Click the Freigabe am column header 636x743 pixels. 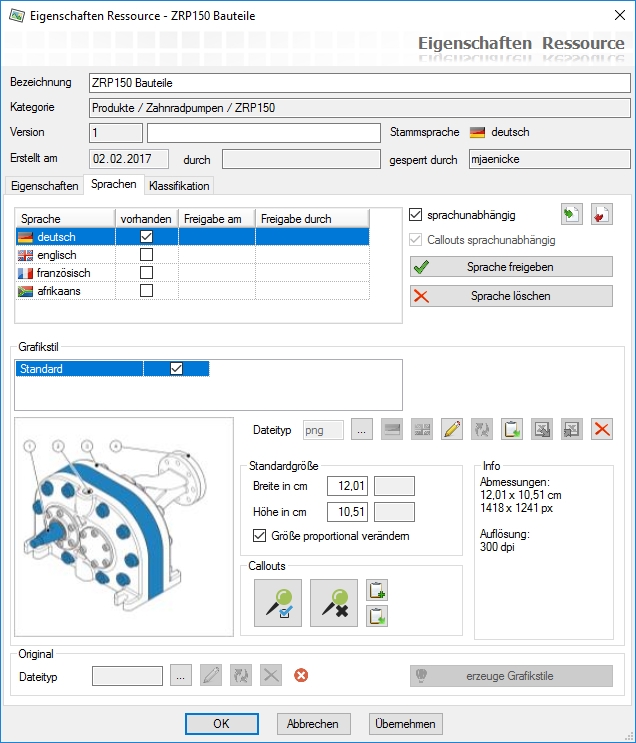click(x=217, y=218)
